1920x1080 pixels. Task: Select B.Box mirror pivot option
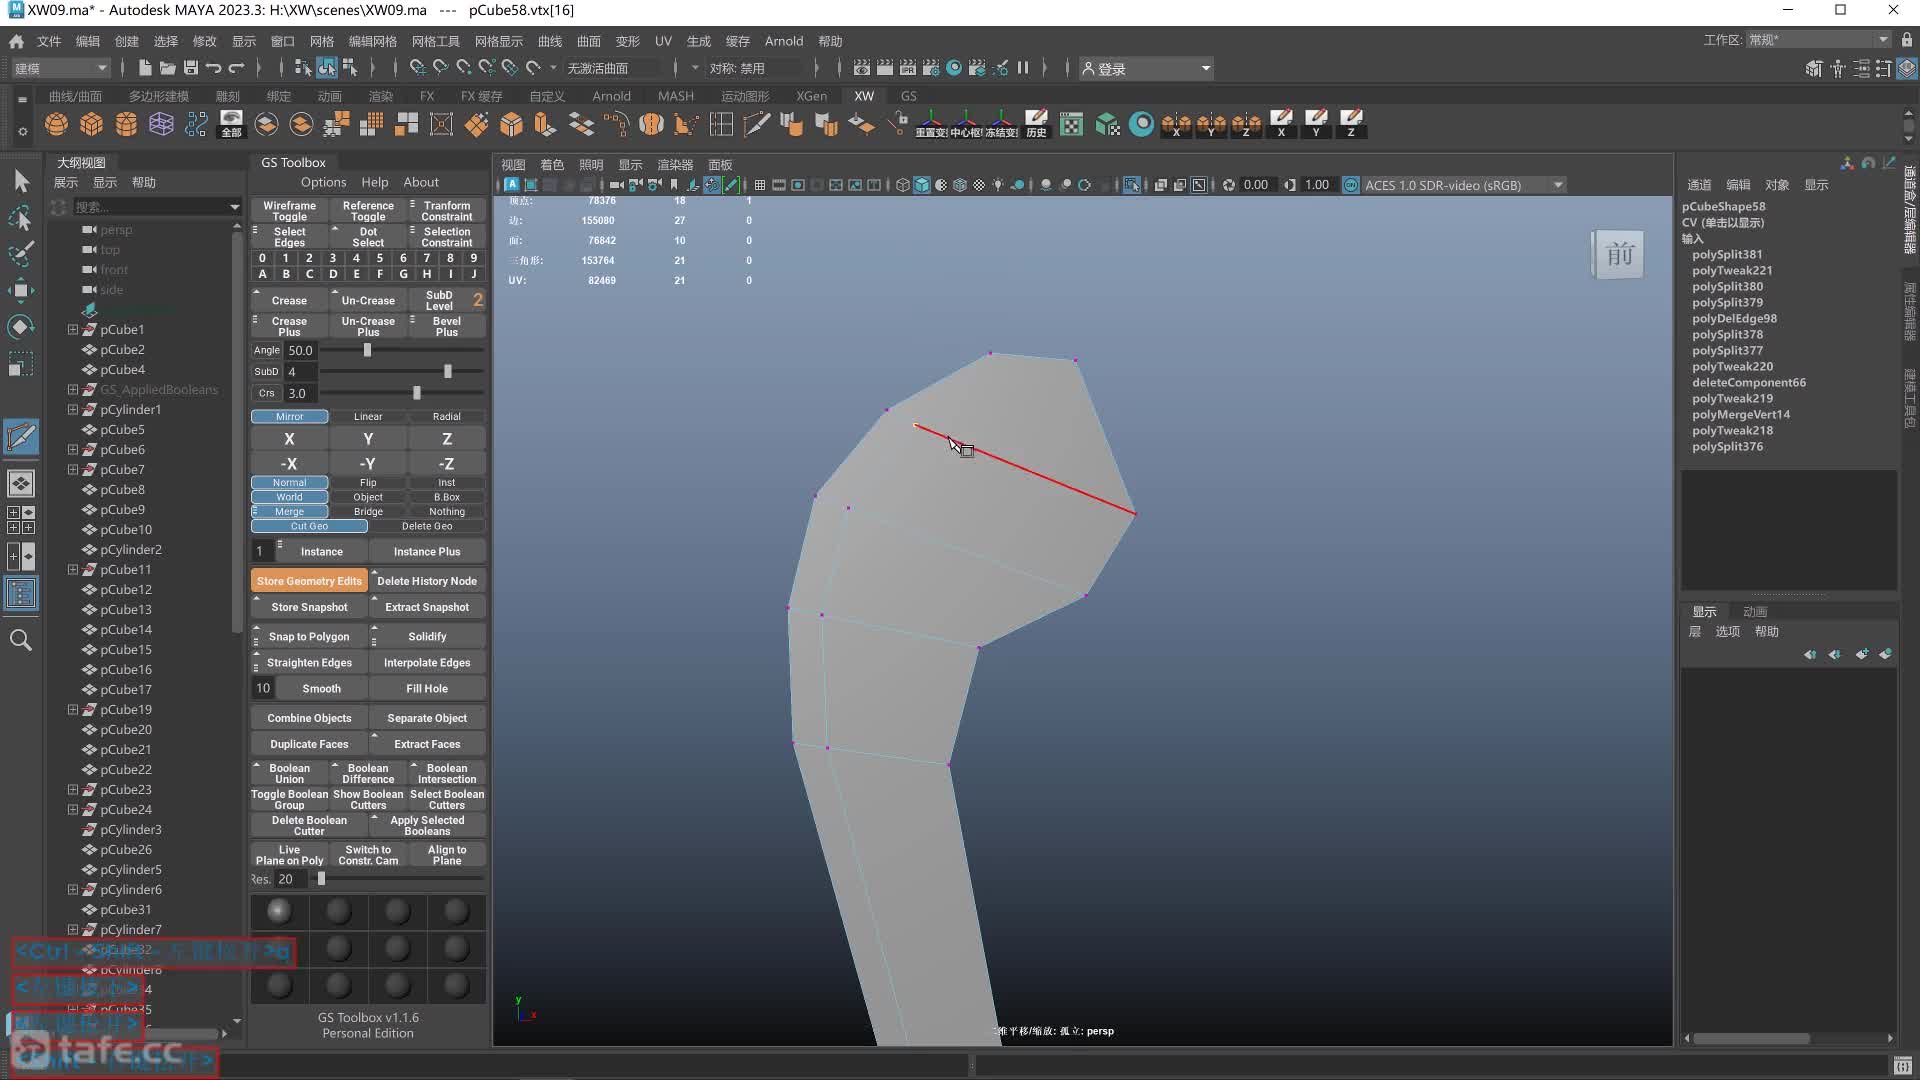point(447,497)
